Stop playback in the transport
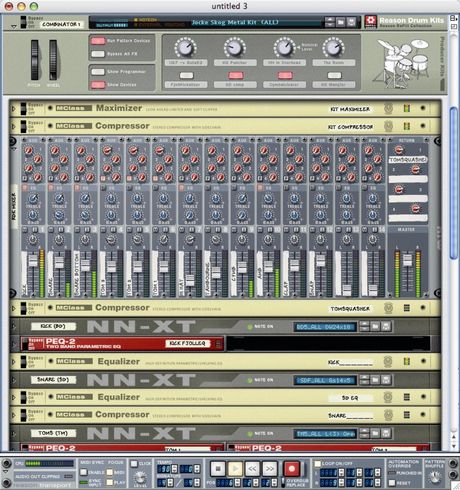This screenshot has width=460, height=490. [218, 469]
